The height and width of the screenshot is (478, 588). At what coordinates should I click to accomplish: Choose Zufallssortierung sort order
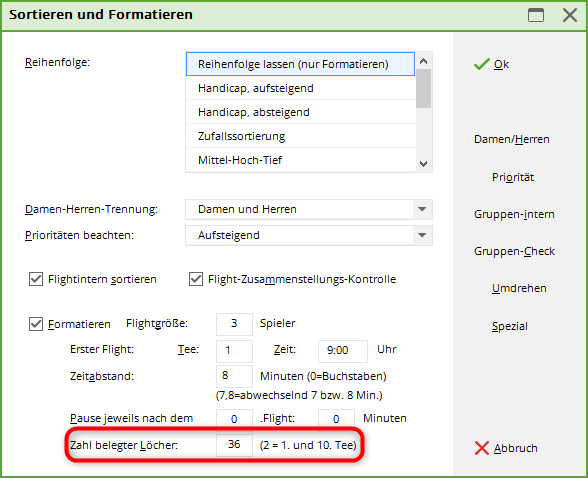301,136
